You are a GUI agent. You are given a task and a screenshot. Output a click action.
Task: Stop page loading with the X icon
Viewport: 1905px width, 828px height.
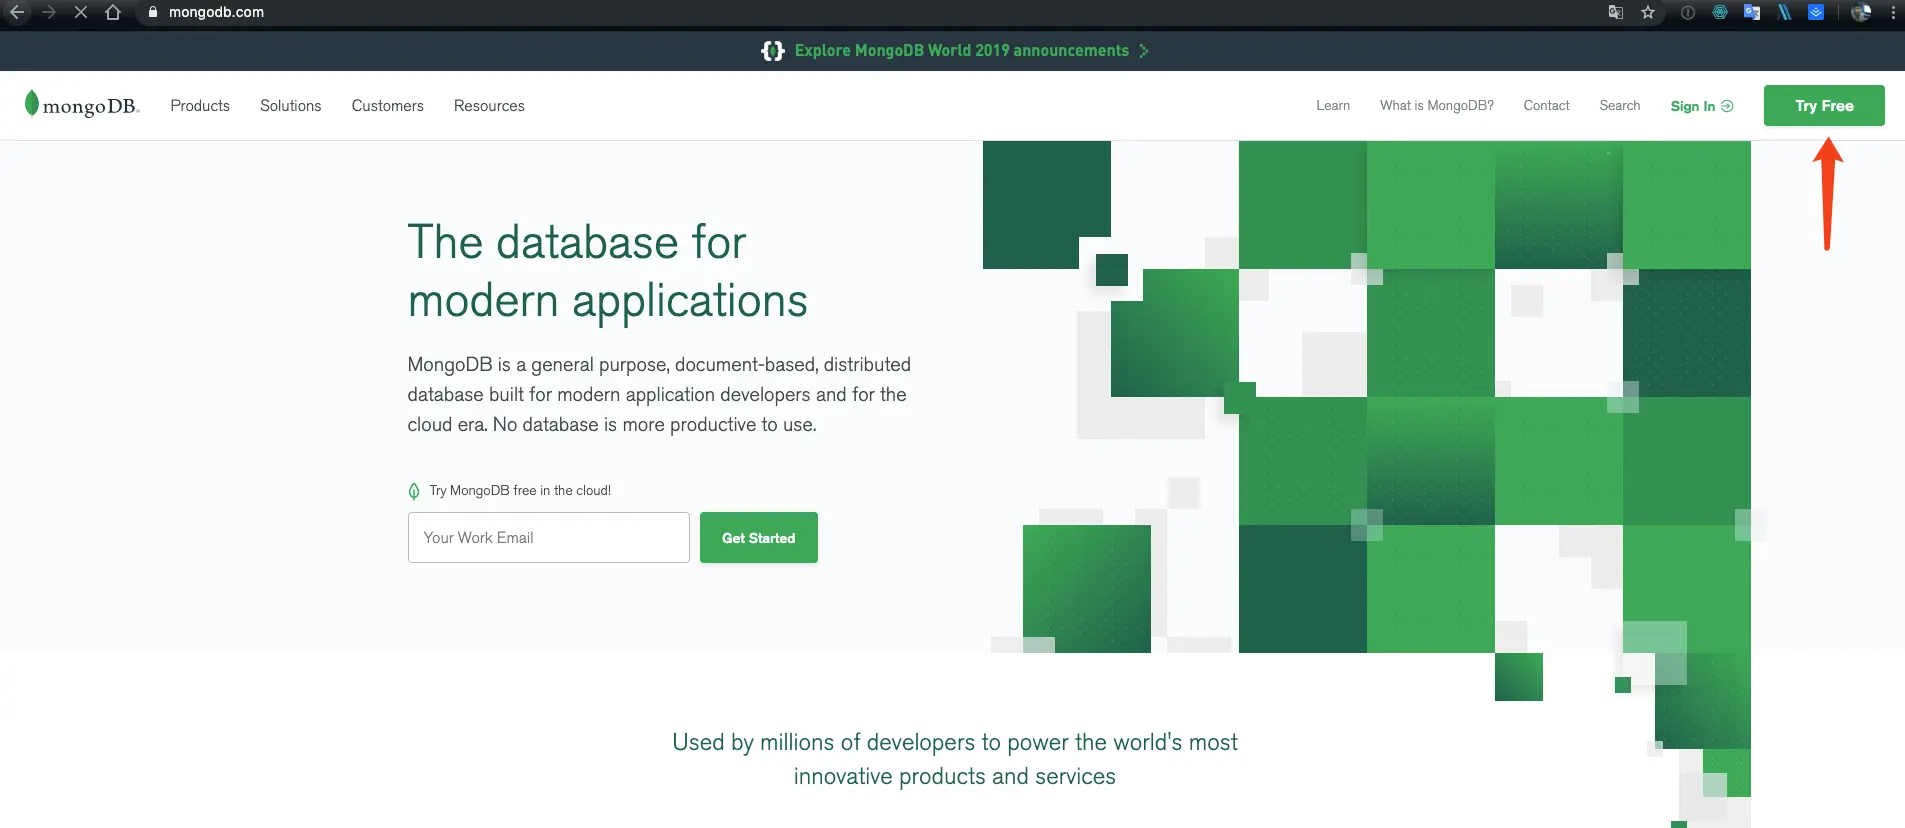(81, 12)
